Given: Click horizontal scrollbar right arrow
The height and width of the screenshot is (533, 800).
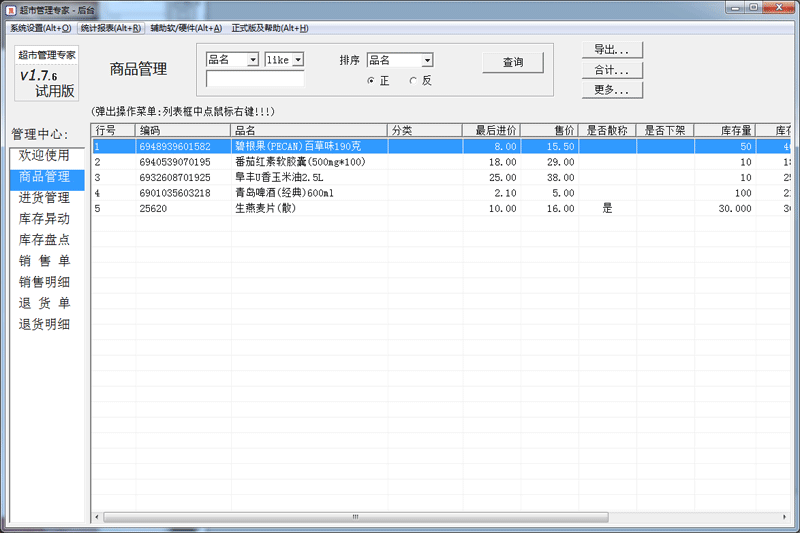Looking at the screenshot, I should [784, 517].
